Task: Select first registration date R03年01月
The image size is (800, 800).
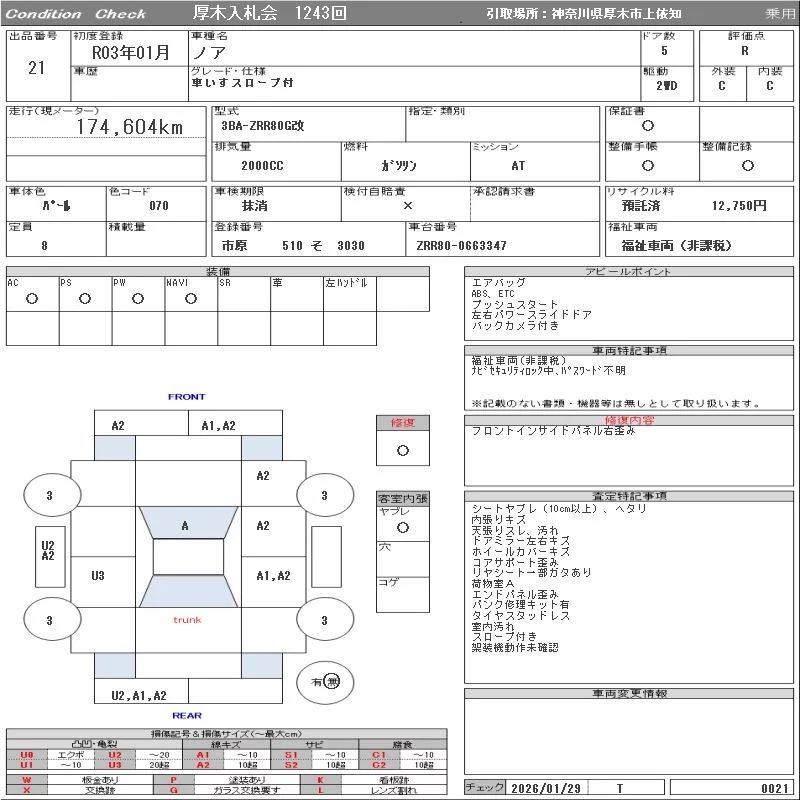Action: [130, 52]
